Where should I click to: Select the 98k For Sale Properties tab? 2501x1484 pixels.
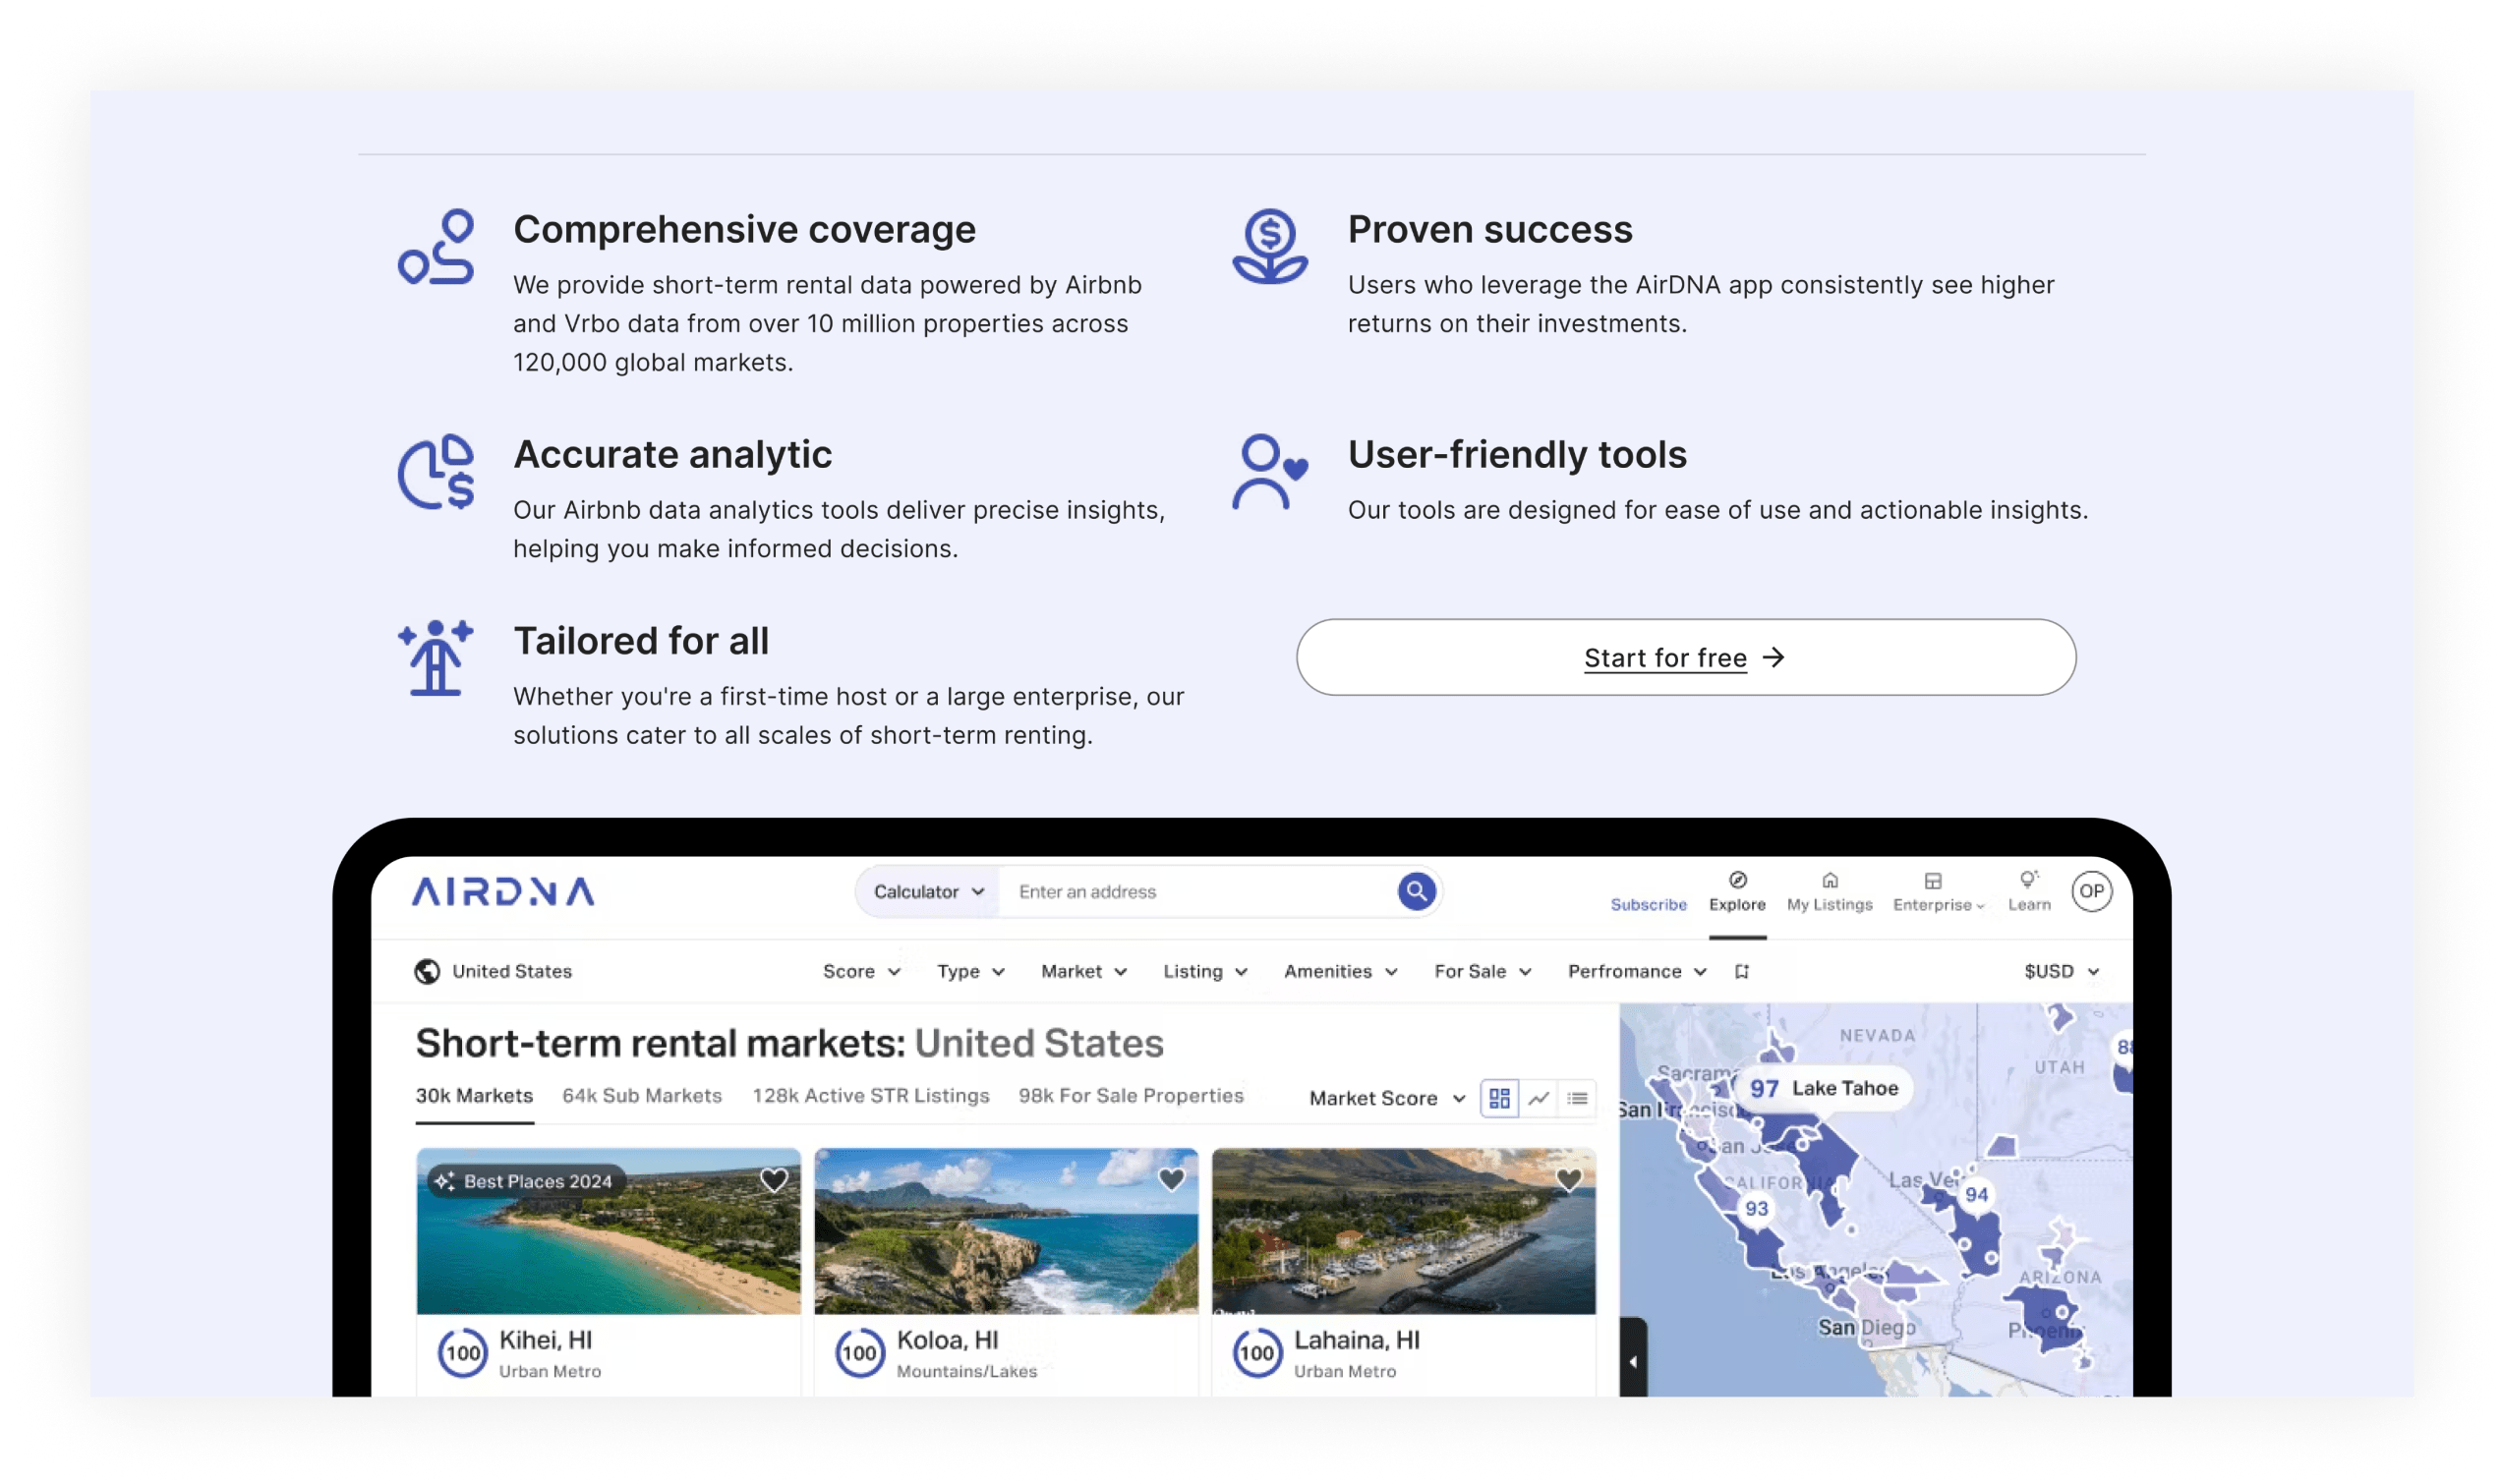click(1130, 1095)
